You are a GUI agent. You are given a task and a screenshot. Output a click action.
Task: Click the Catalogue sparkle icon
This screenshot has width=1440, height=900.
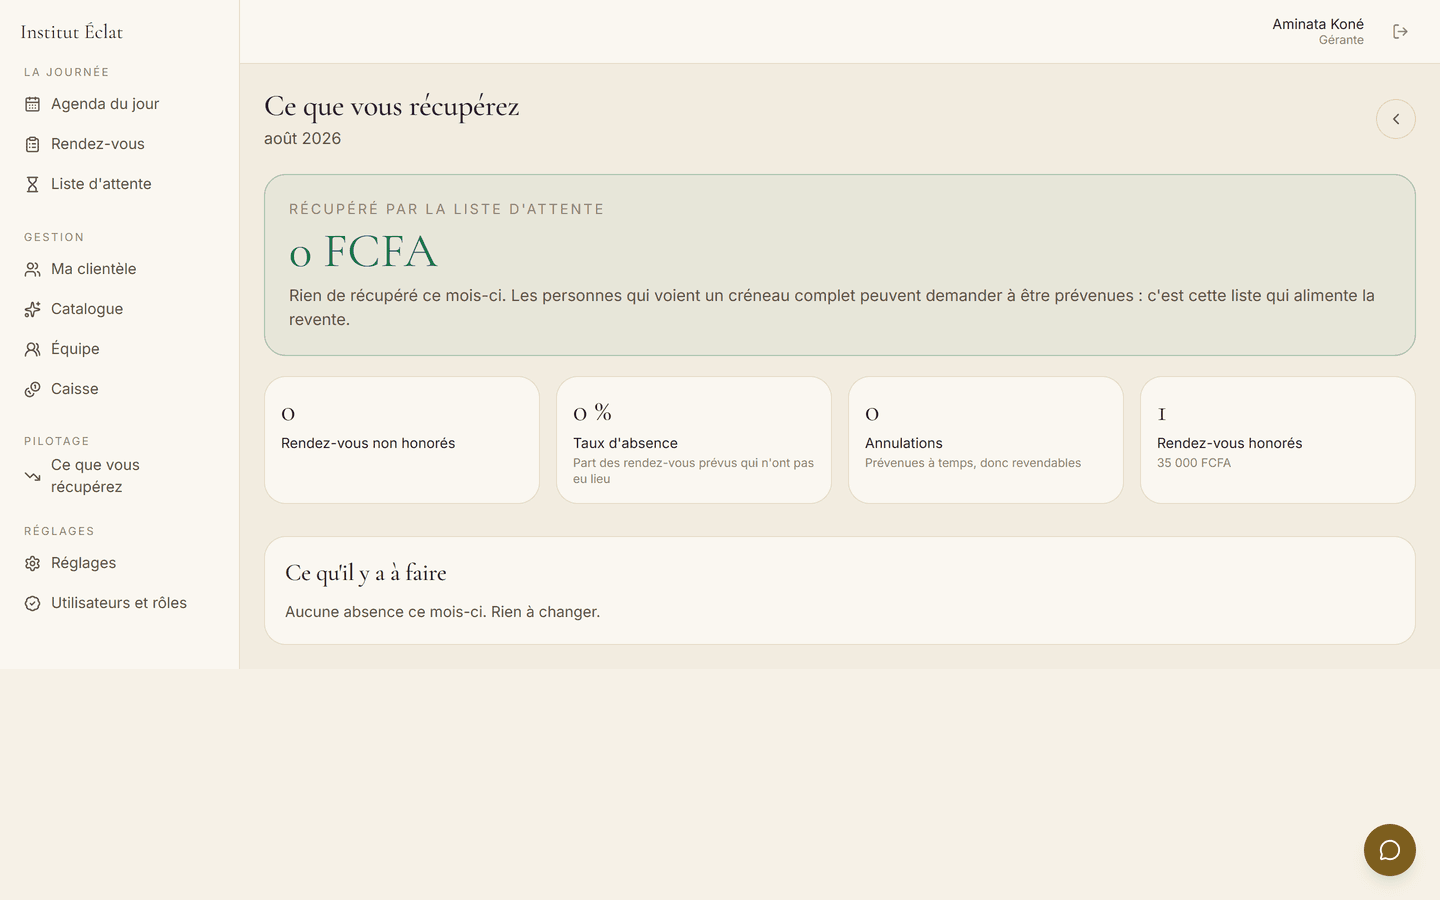click(32, 309)
